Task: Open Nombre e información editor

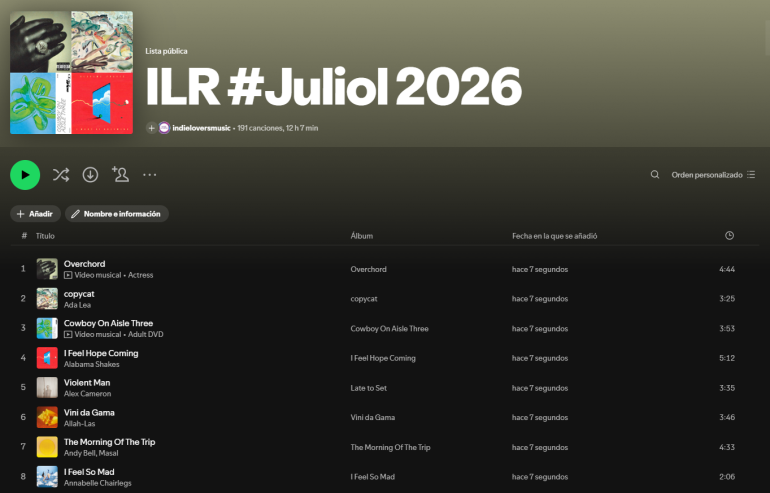Action: 117,214
